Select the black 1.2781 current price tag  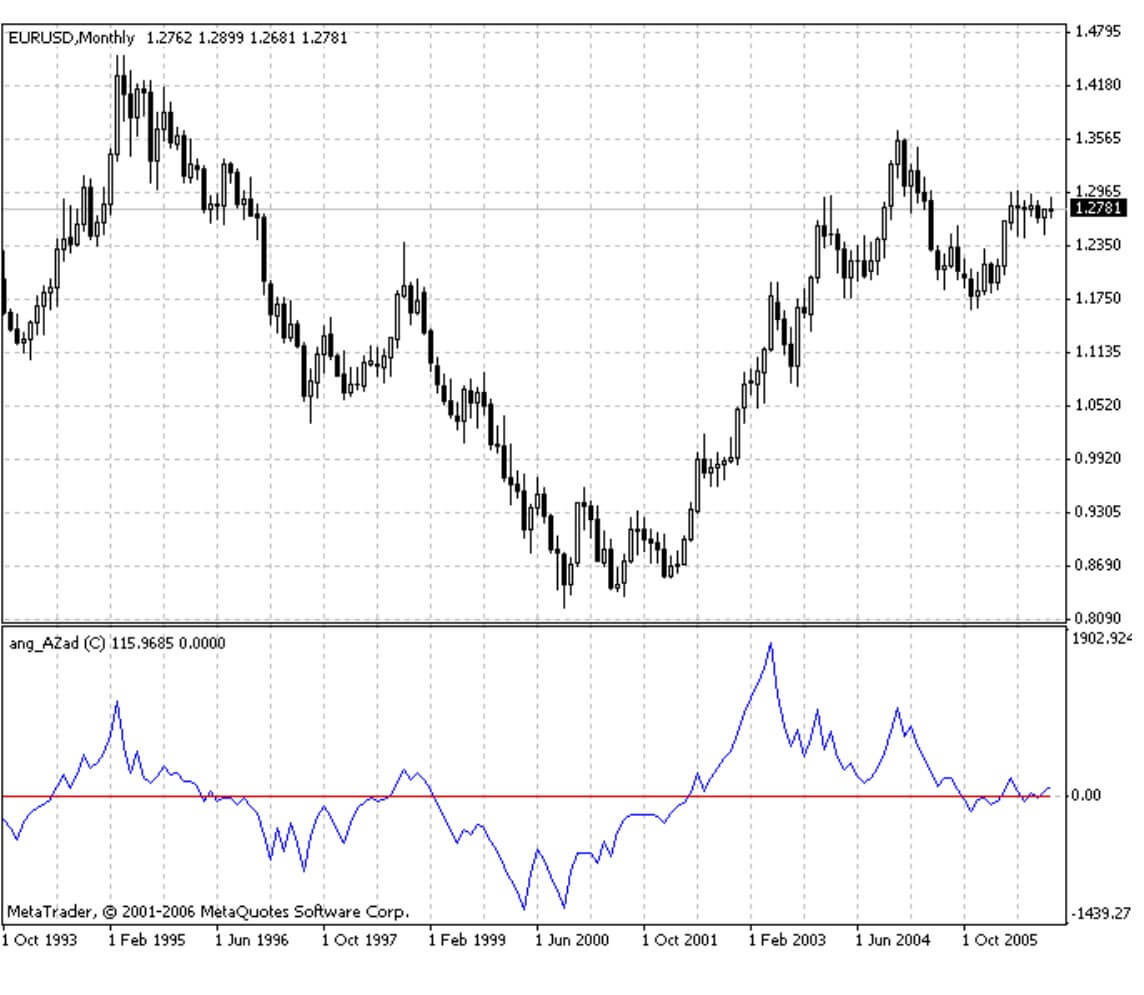point(1096,208)
